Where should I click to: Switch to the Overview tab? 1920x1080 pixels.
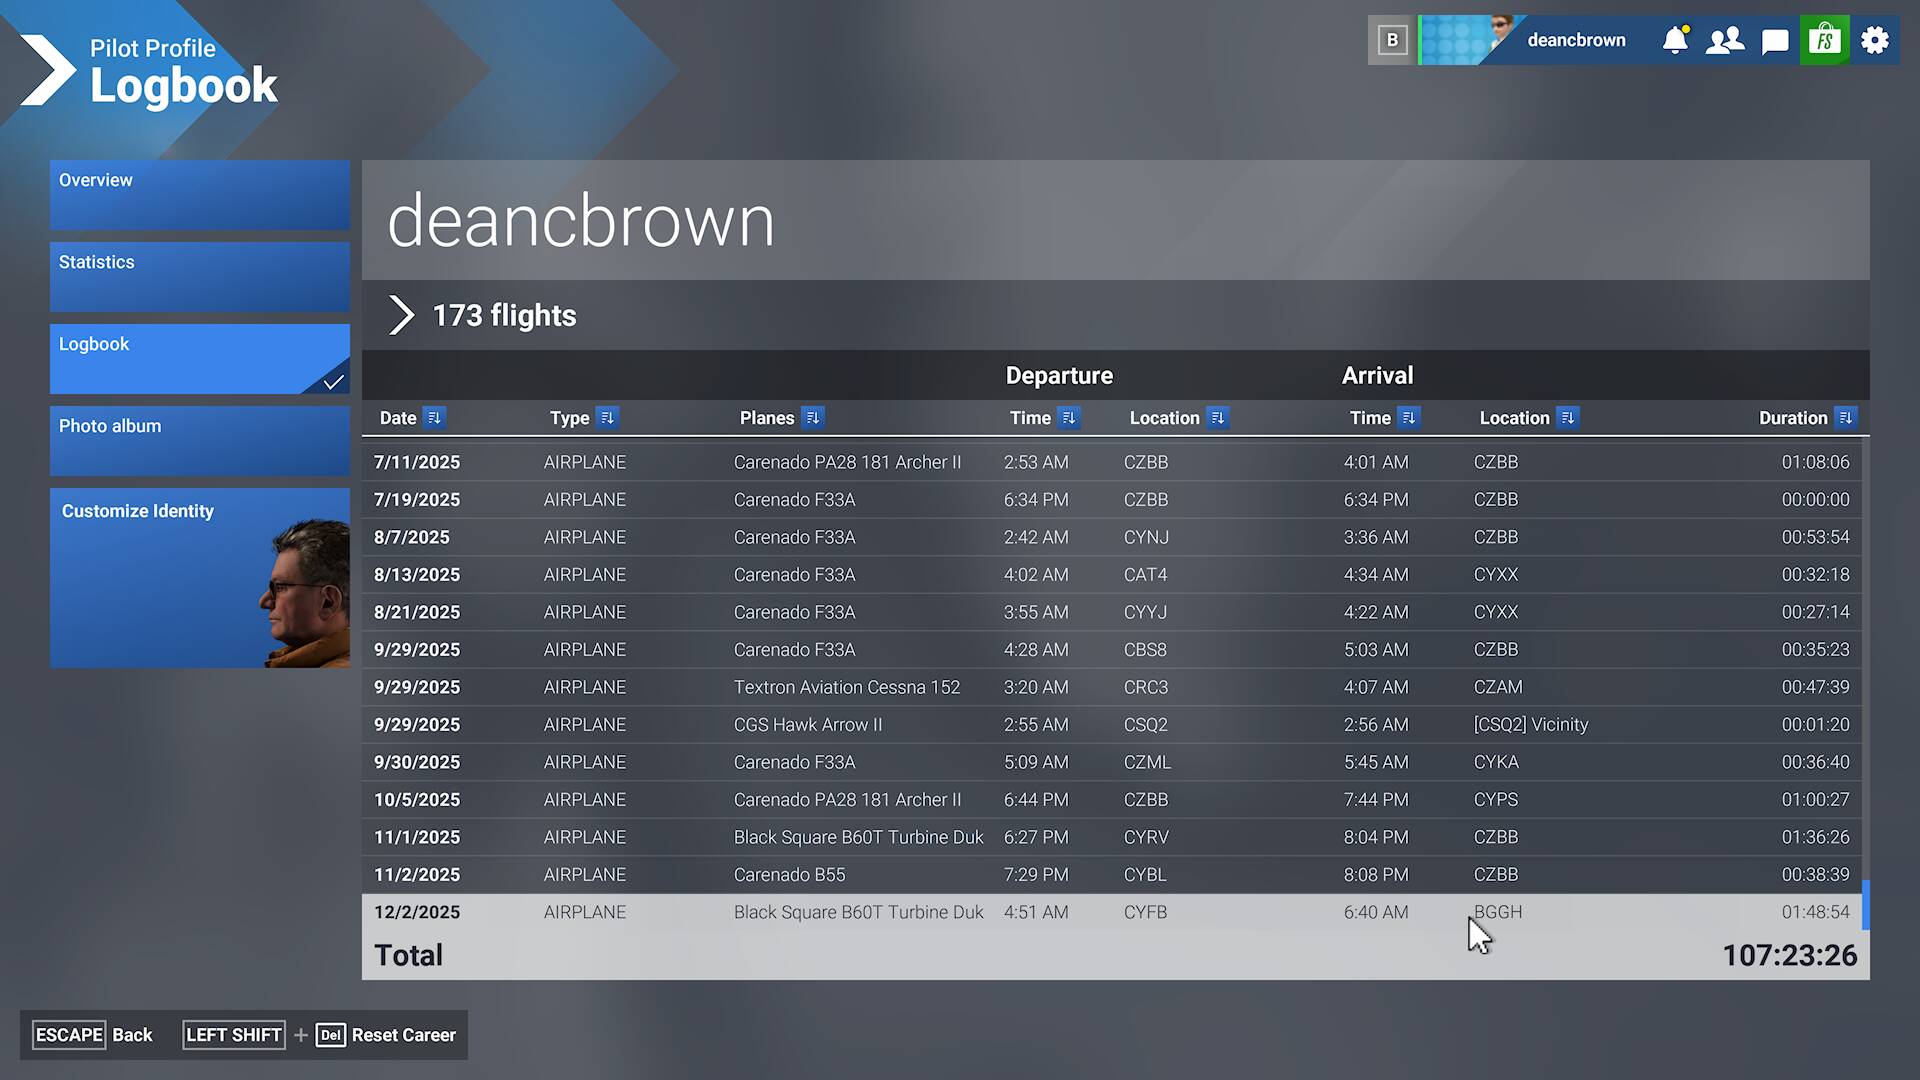tap(200, 195)
